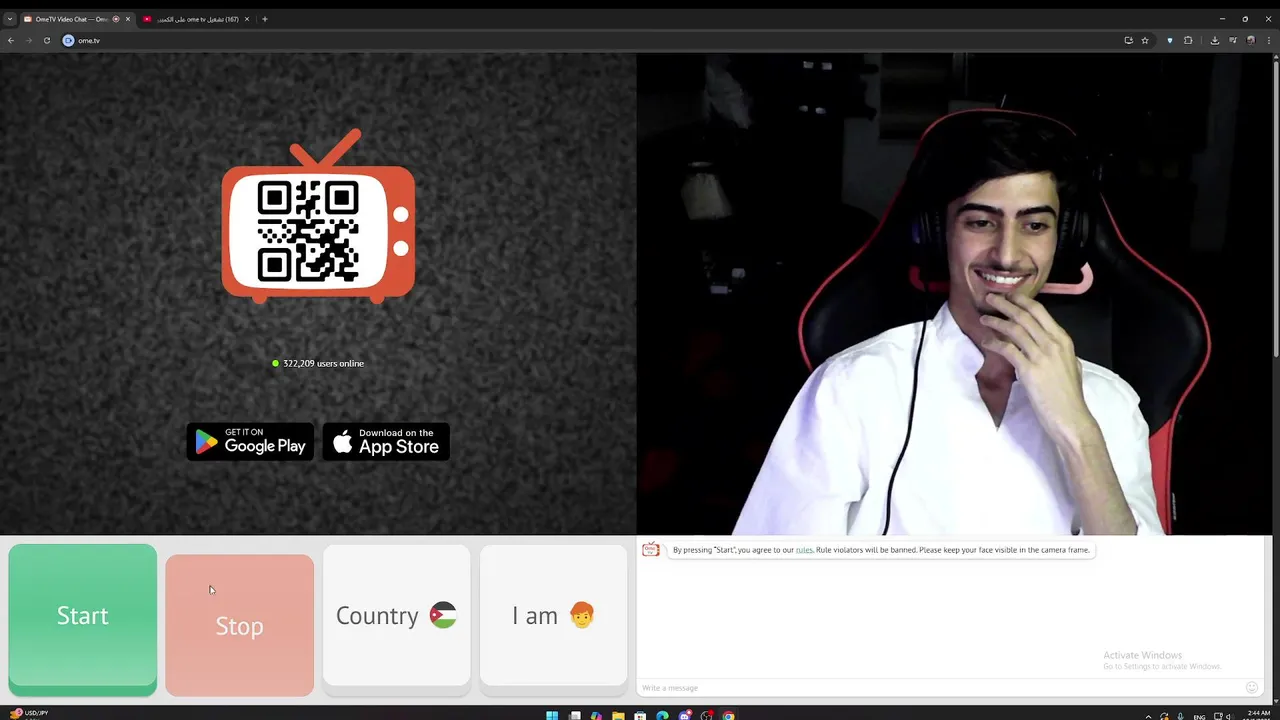Viewport: 1280px width, 720px height.
Task: Open the browser downloads panel
Action: point(1214,40)
